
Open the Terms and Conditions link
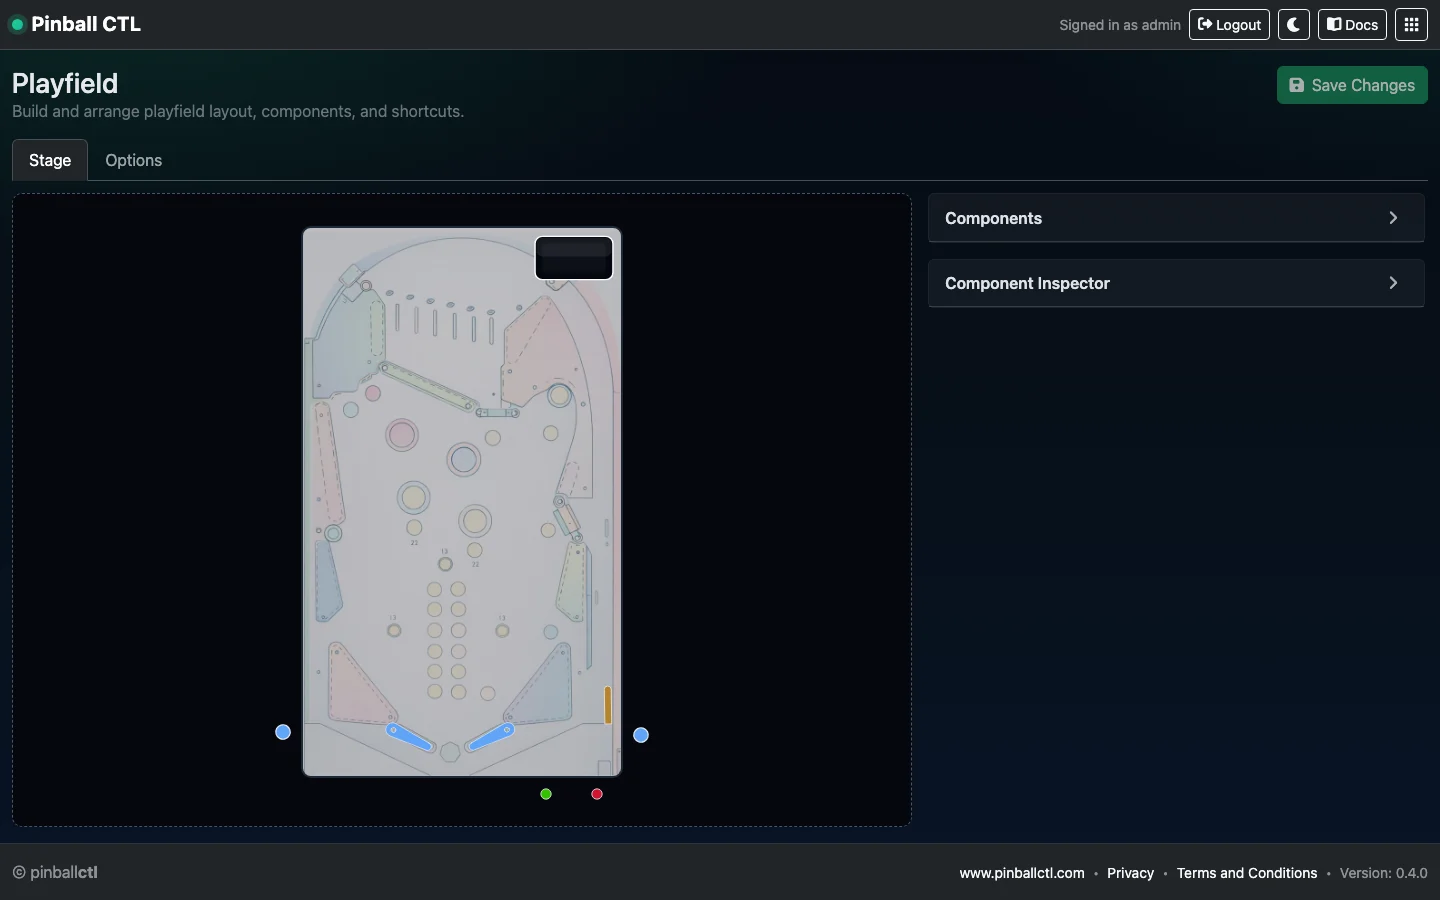click(1247, 873)
